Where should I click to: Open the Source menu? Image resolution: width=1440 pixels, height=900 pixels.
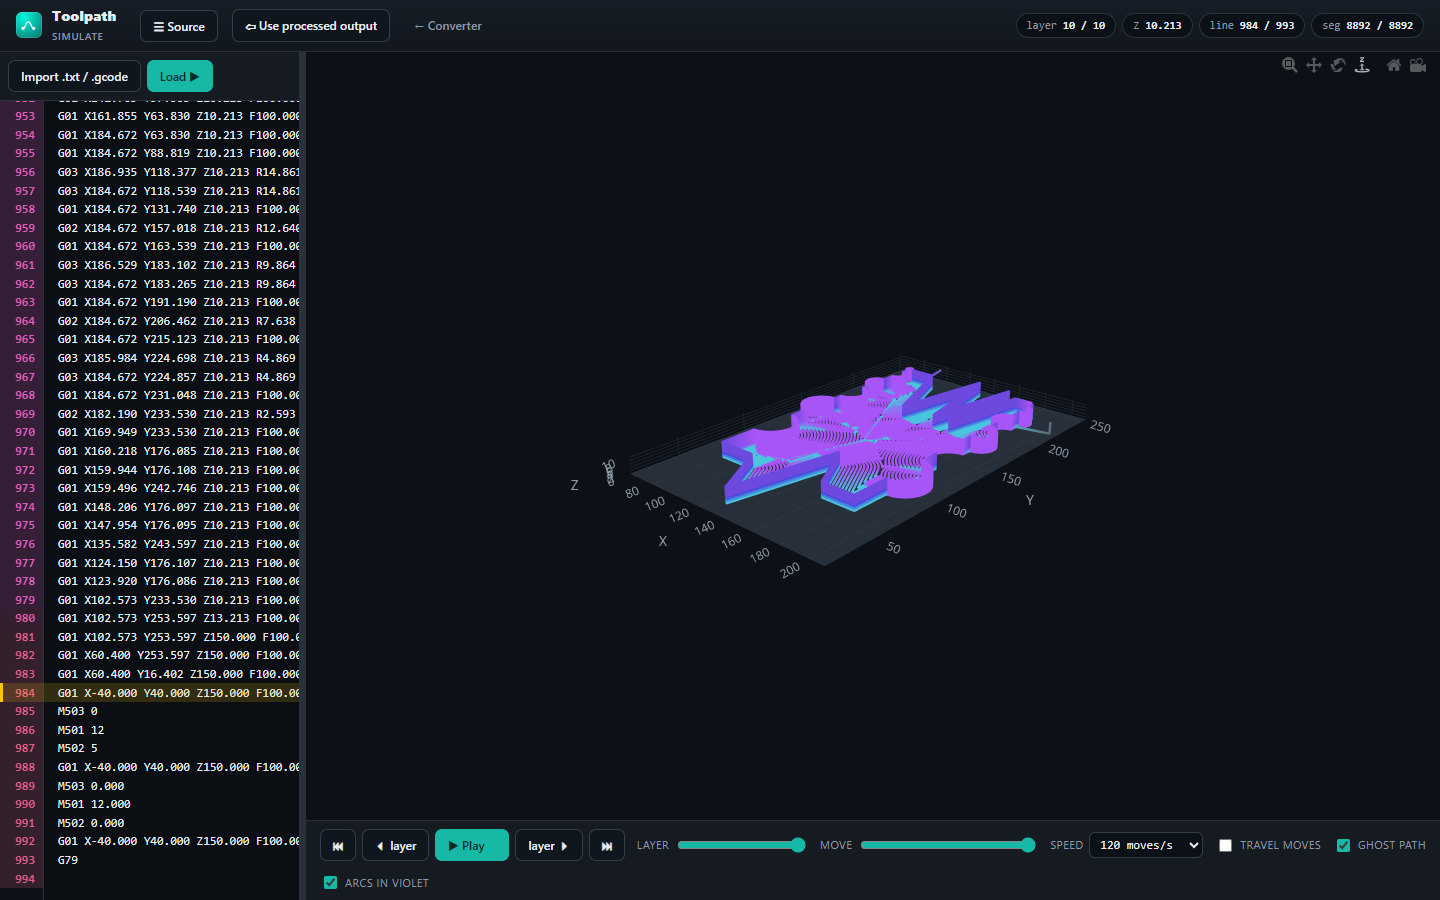179,26
